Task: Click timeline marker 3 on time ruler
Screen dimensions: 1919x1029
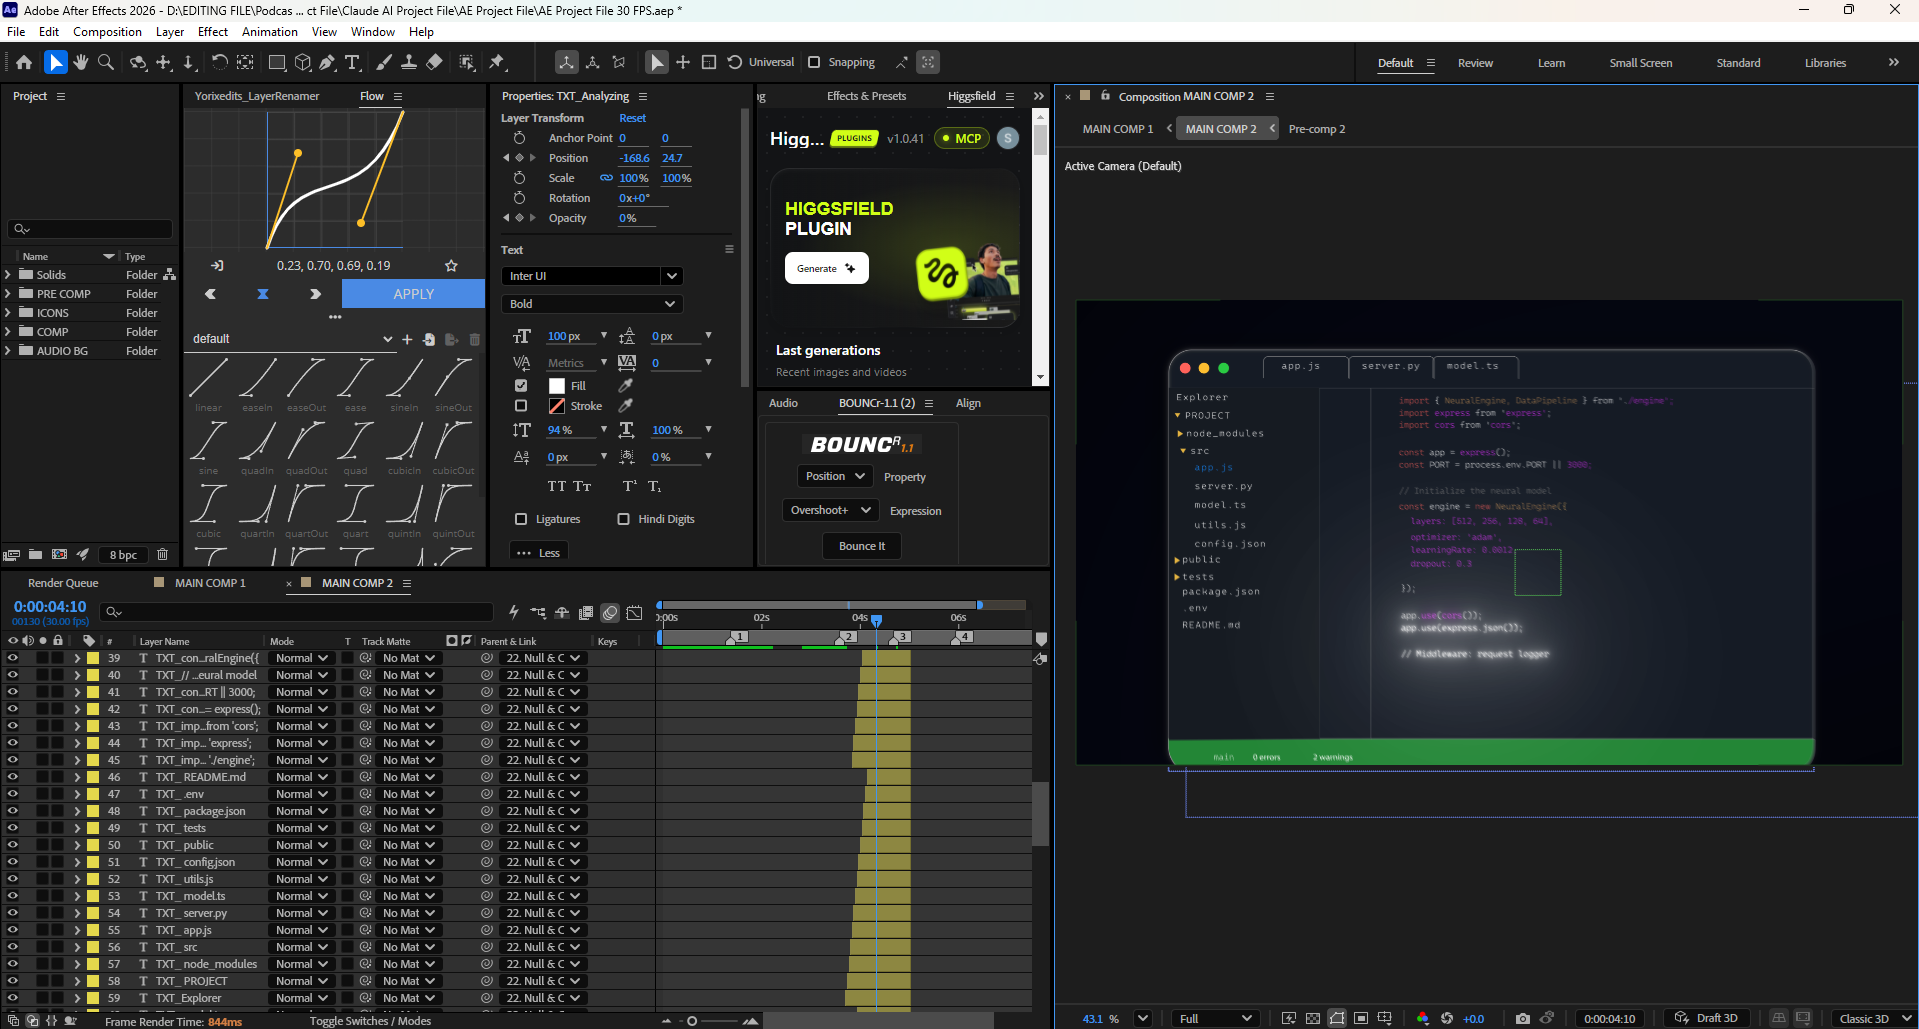Action: click(902, 637)
